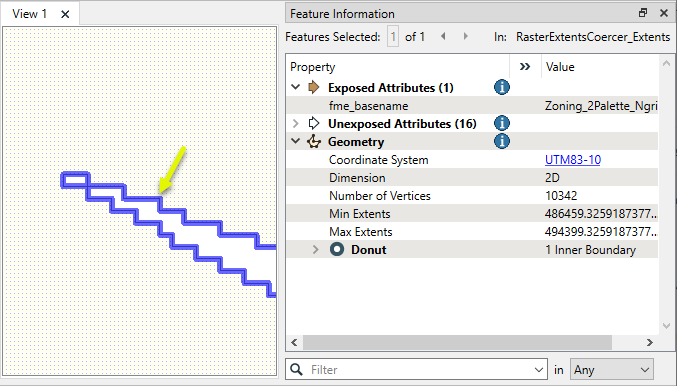Open the Filter history dropdown arrow
The image size is (677, 386).
point(538,370)
